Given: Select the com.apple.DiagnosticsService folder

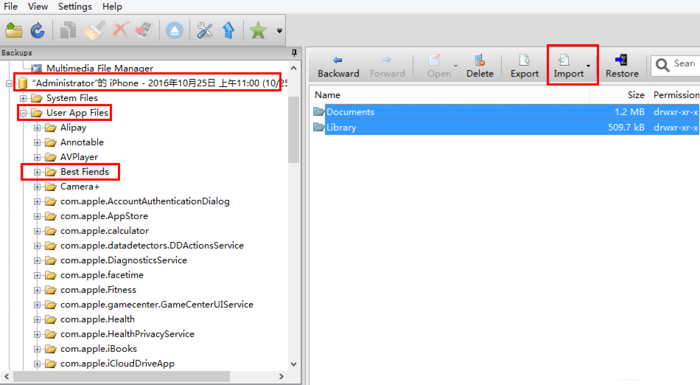Looking at the screenshot, I should (124, 260).
